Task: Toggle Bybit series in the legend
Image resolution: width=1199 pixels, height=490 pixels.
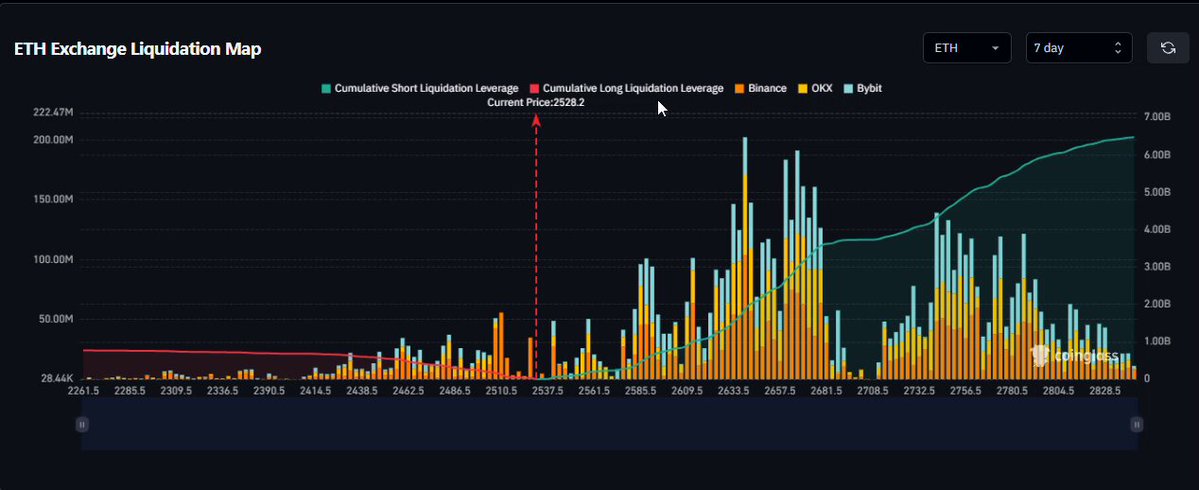Action: [x=863, y=89]
